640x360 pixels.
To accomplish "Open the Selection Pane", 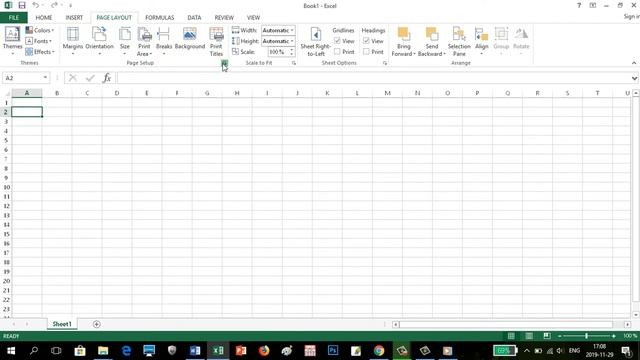I will 459,41.
